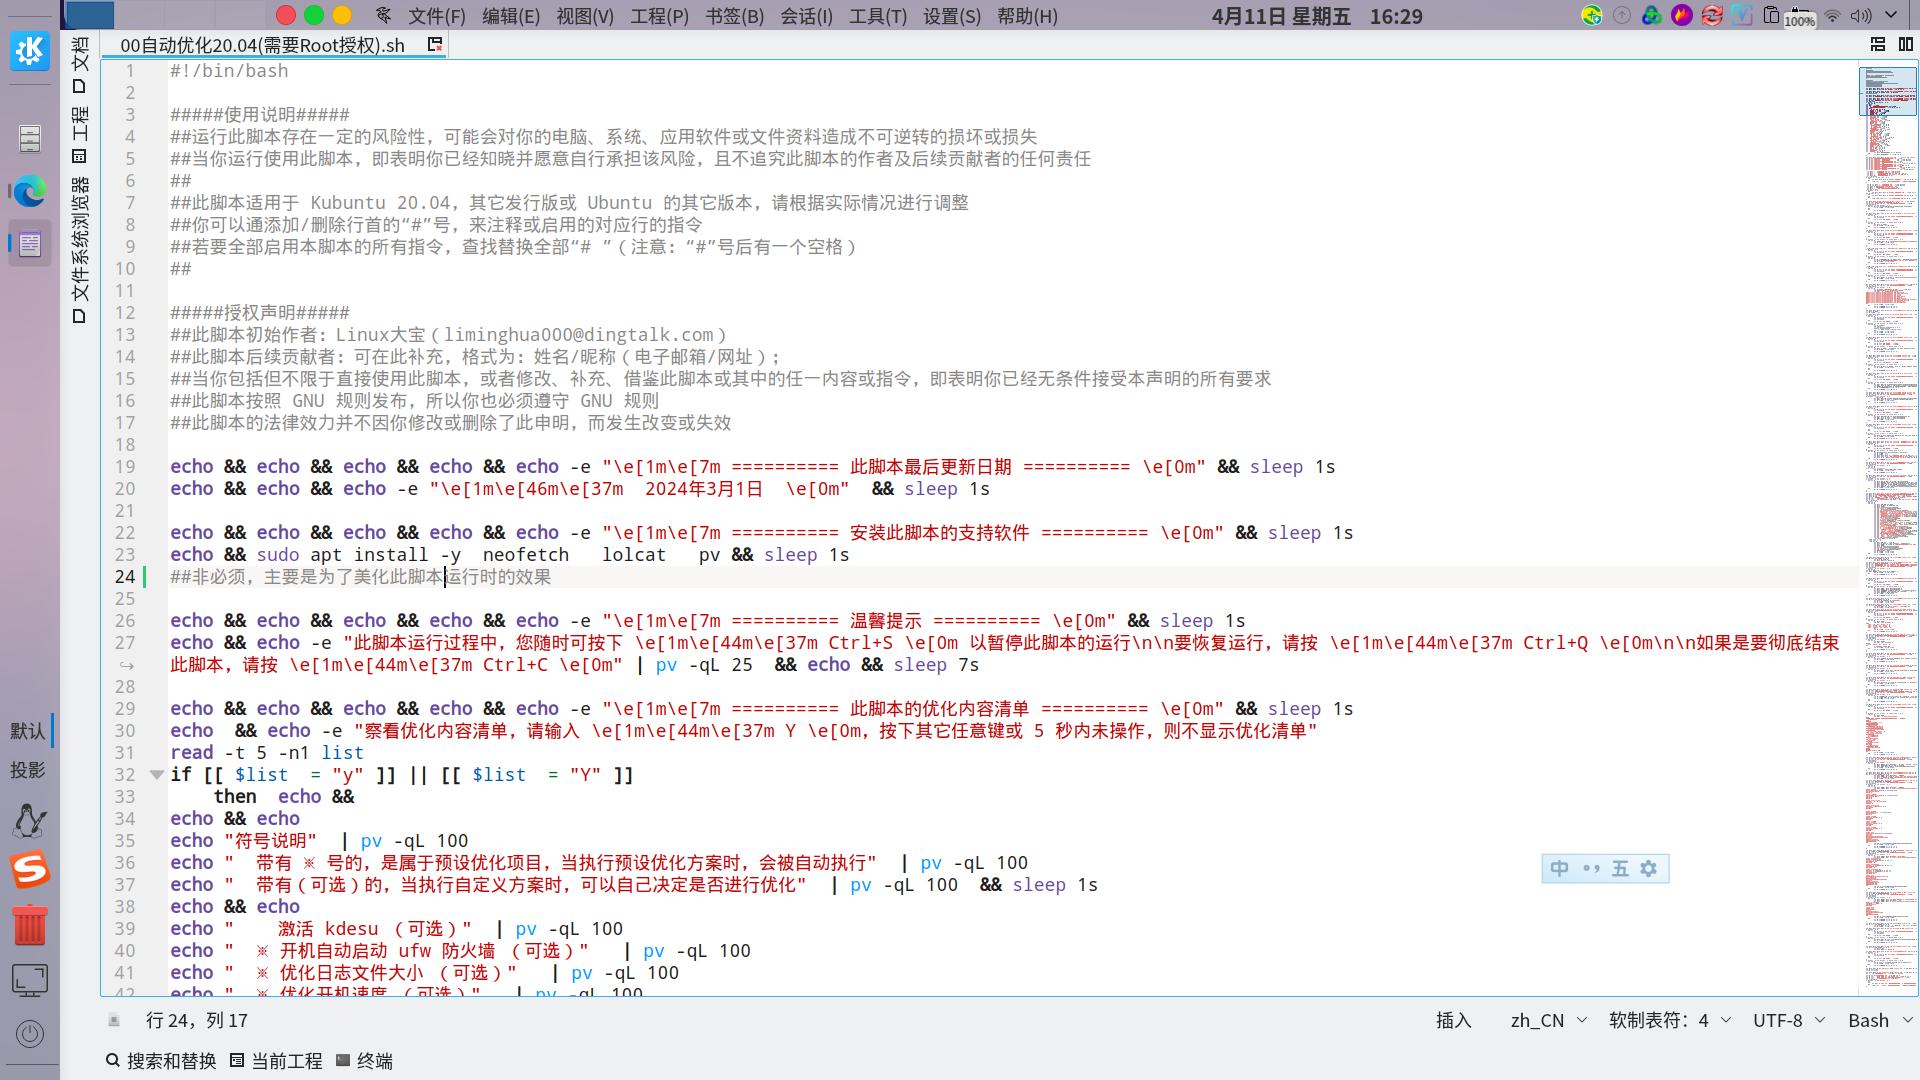
Task: Launch Microsoft Edge from the dock
Action: (29, 191)
